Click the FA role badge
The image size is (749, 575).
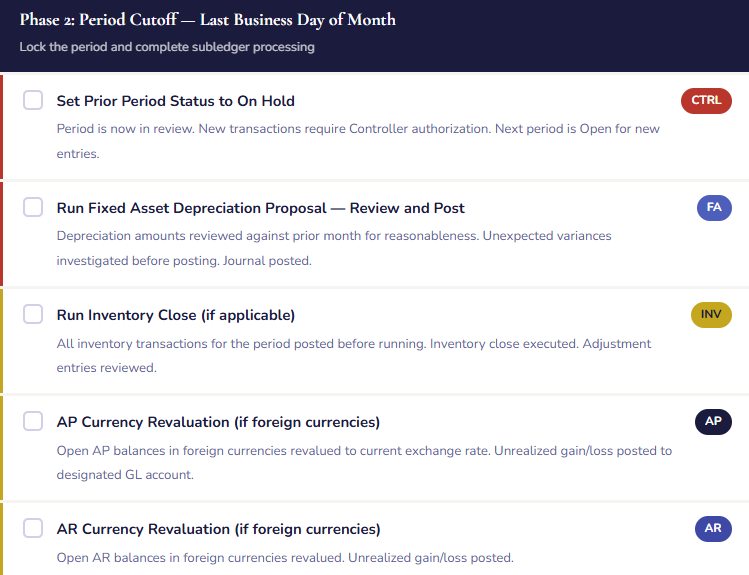click(713, 207)
